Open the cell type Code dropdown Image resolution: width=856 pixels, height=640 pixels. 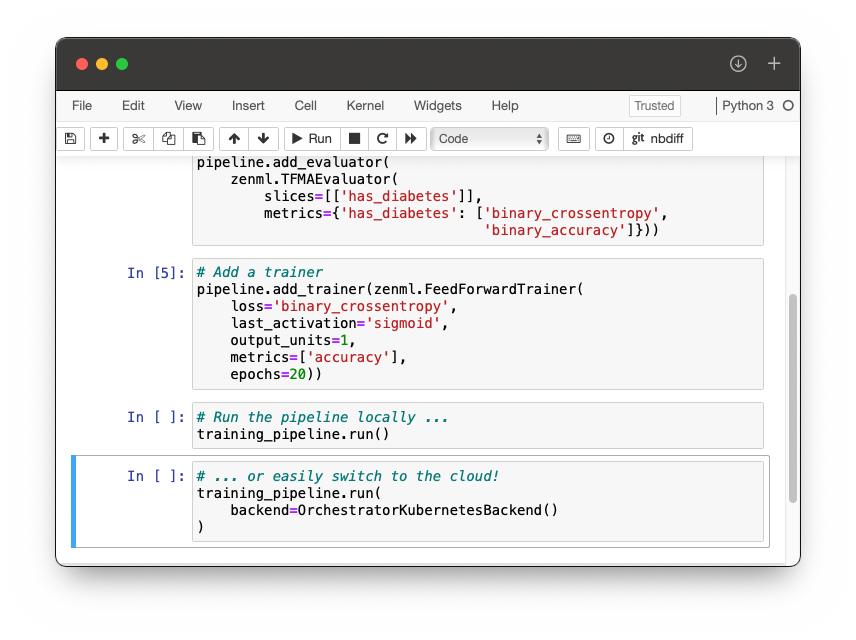coord(490,139)
